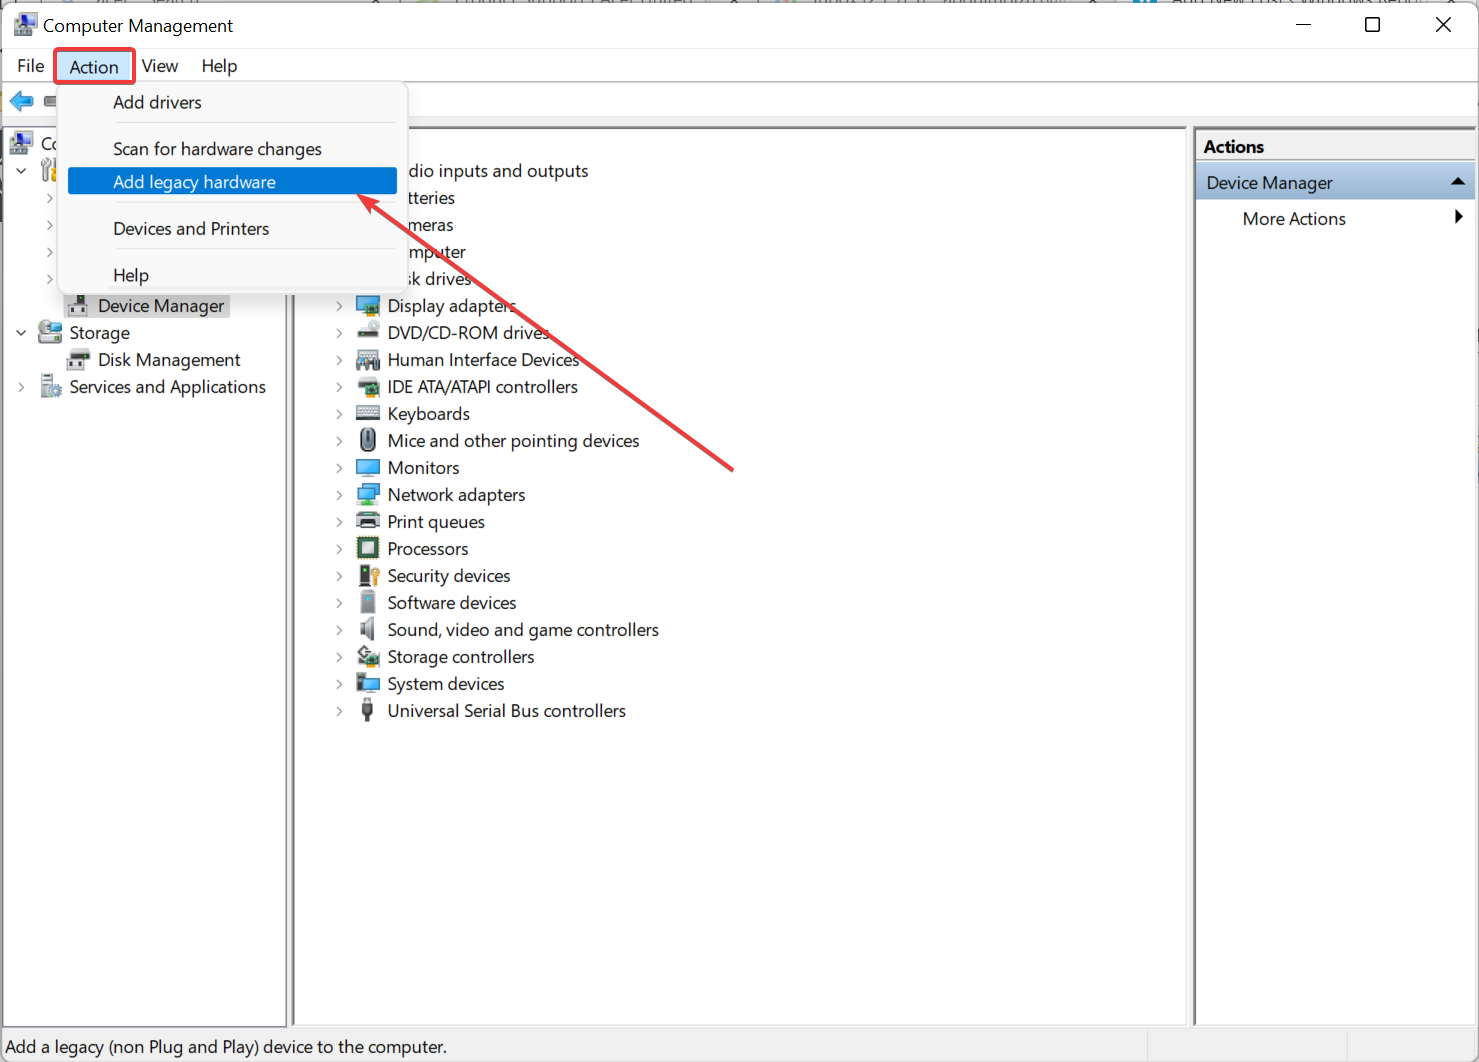Click the Monitors category icon
1479x1062 pixels.
click(368, 468)
